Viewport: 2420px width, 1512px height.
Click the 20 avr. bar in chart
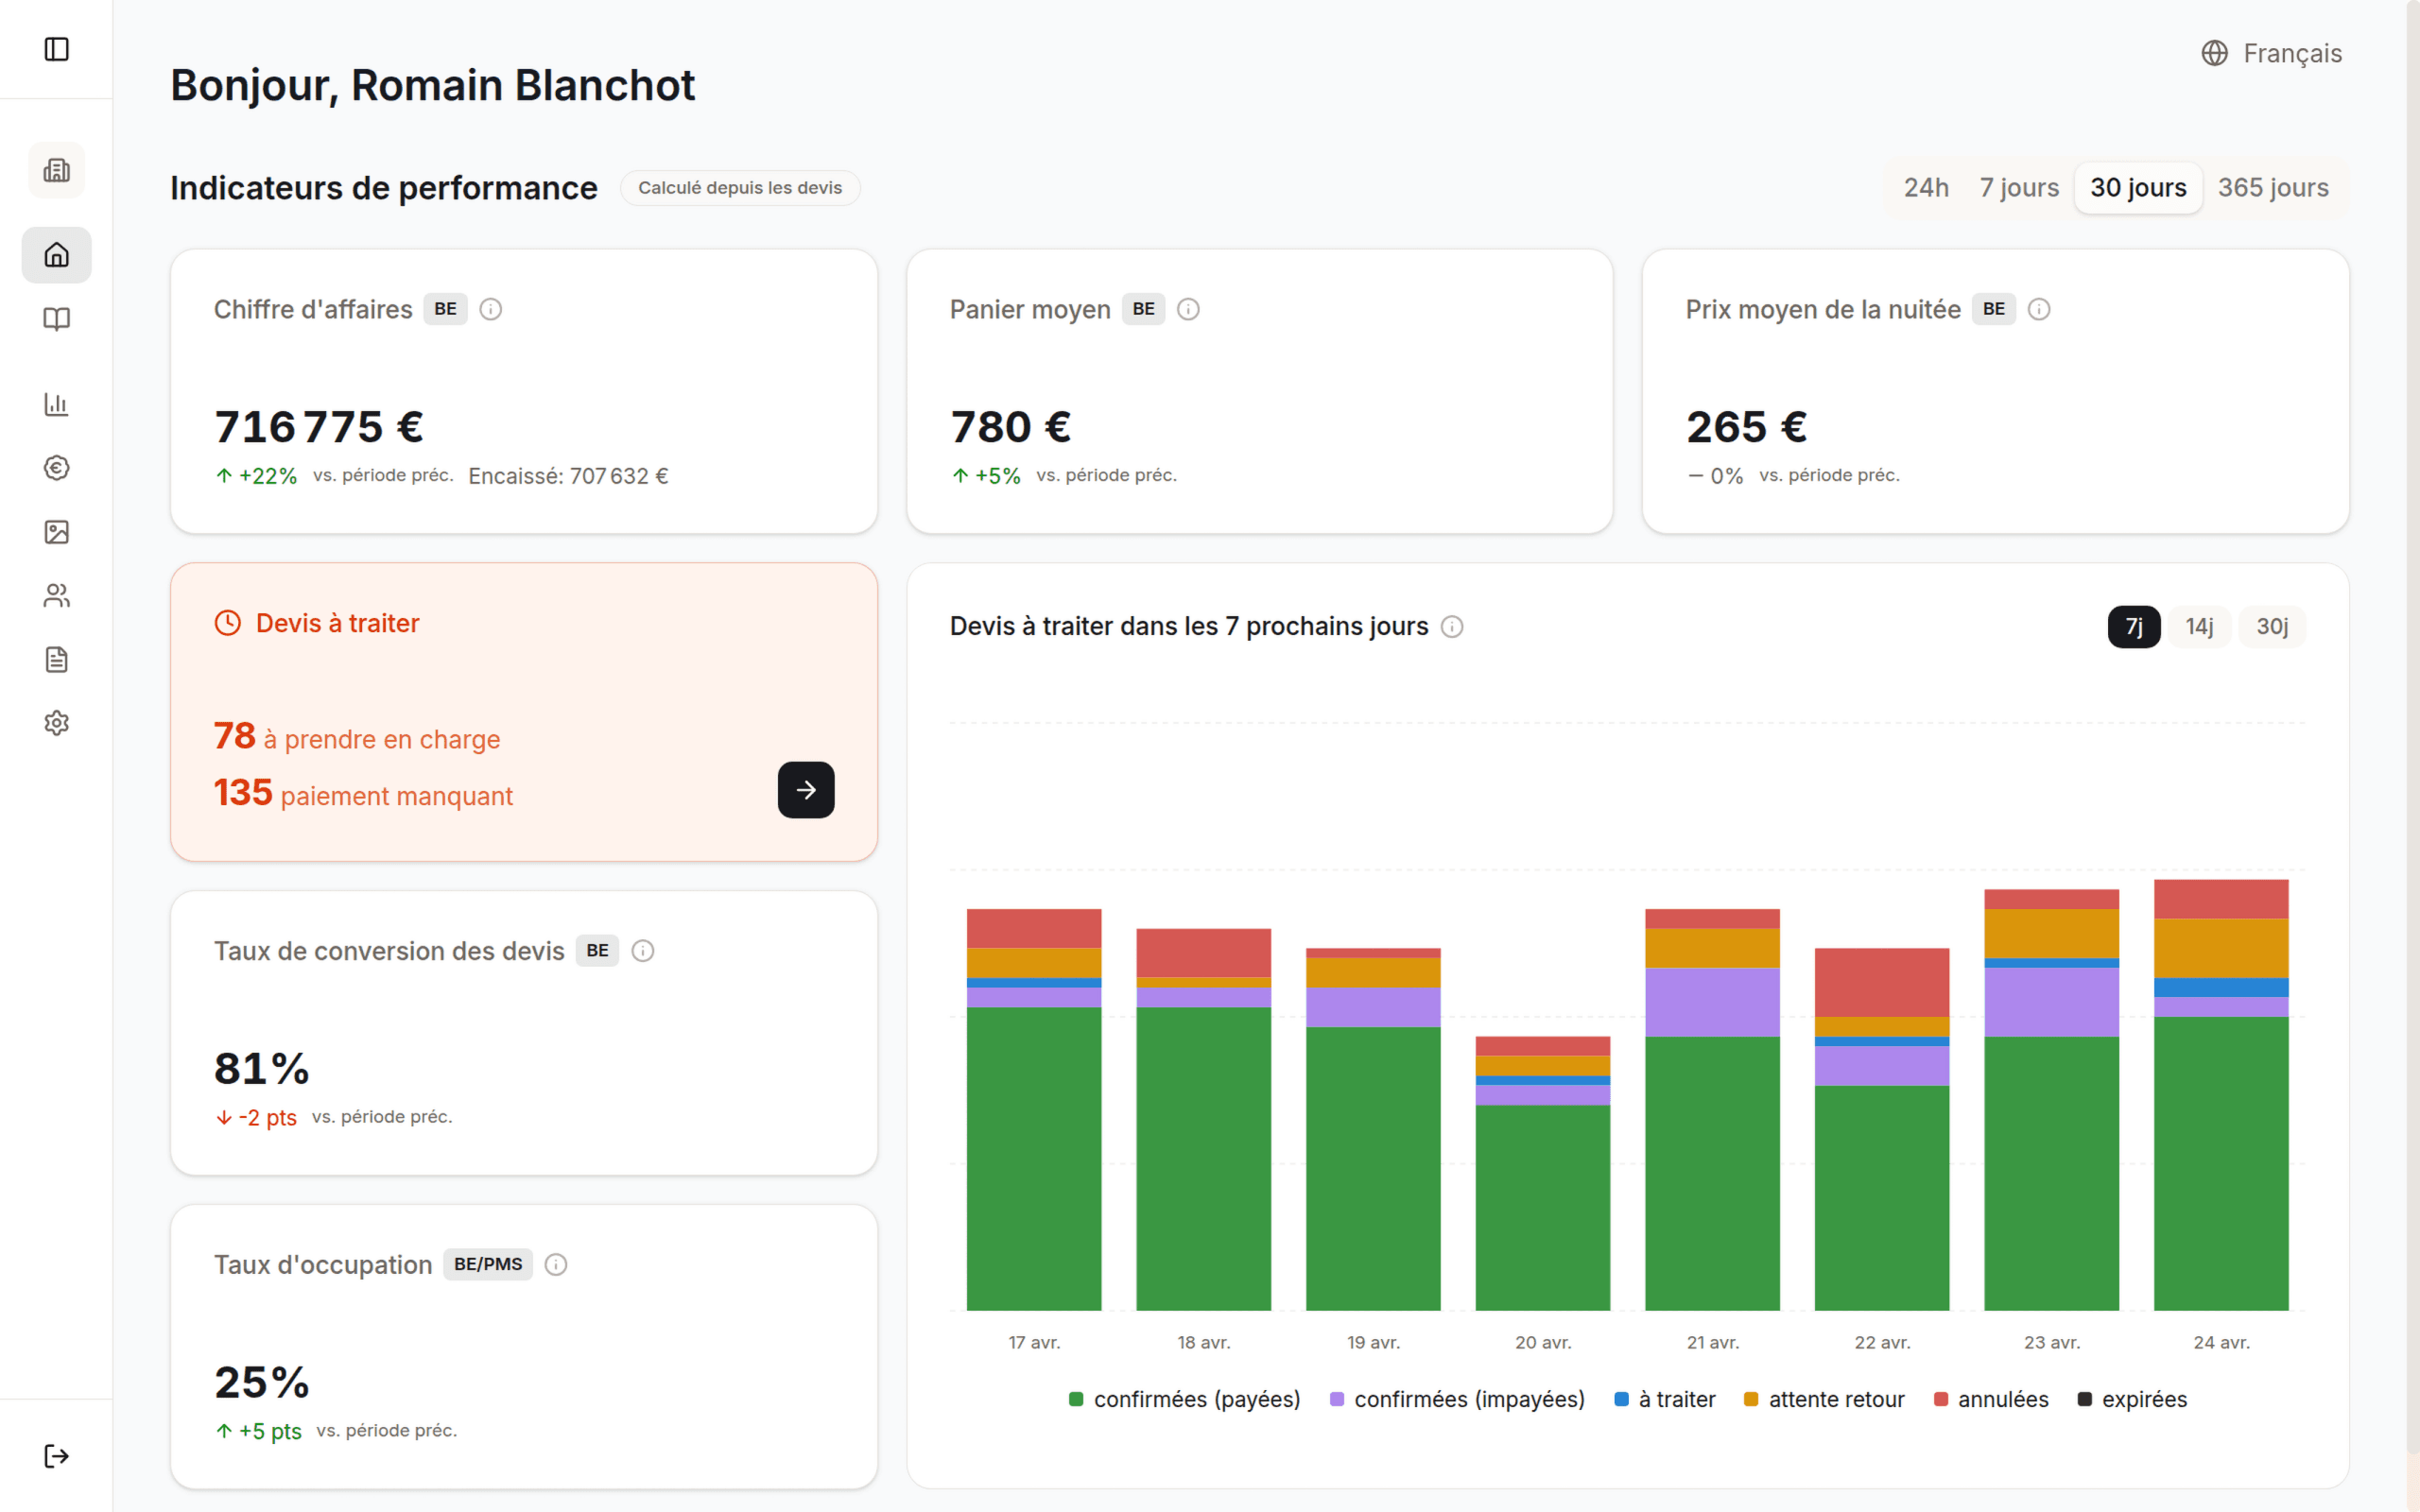(x=1543, y=1173)
